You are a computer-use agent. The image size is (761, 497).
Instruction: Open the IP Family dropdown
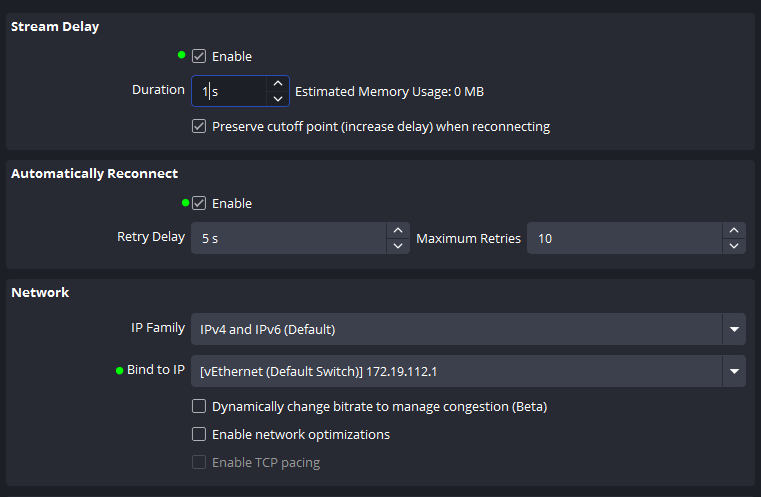(468, 329)
